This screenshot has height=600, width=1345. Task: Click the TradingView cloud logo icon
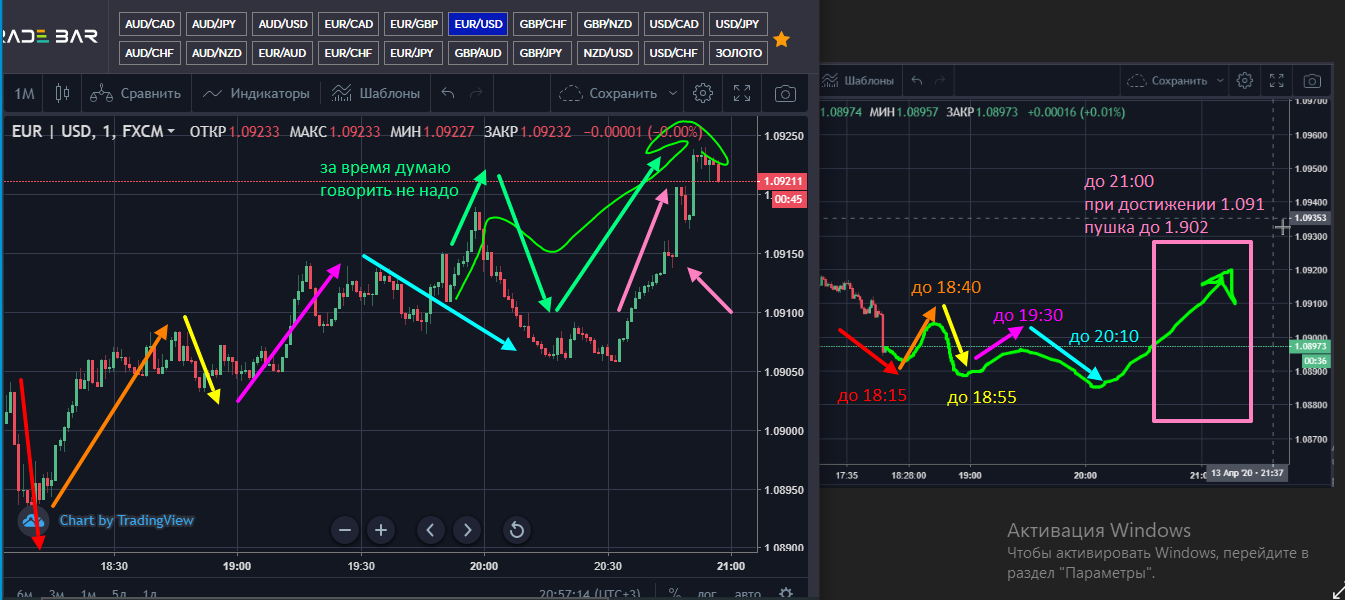[33, 520]
